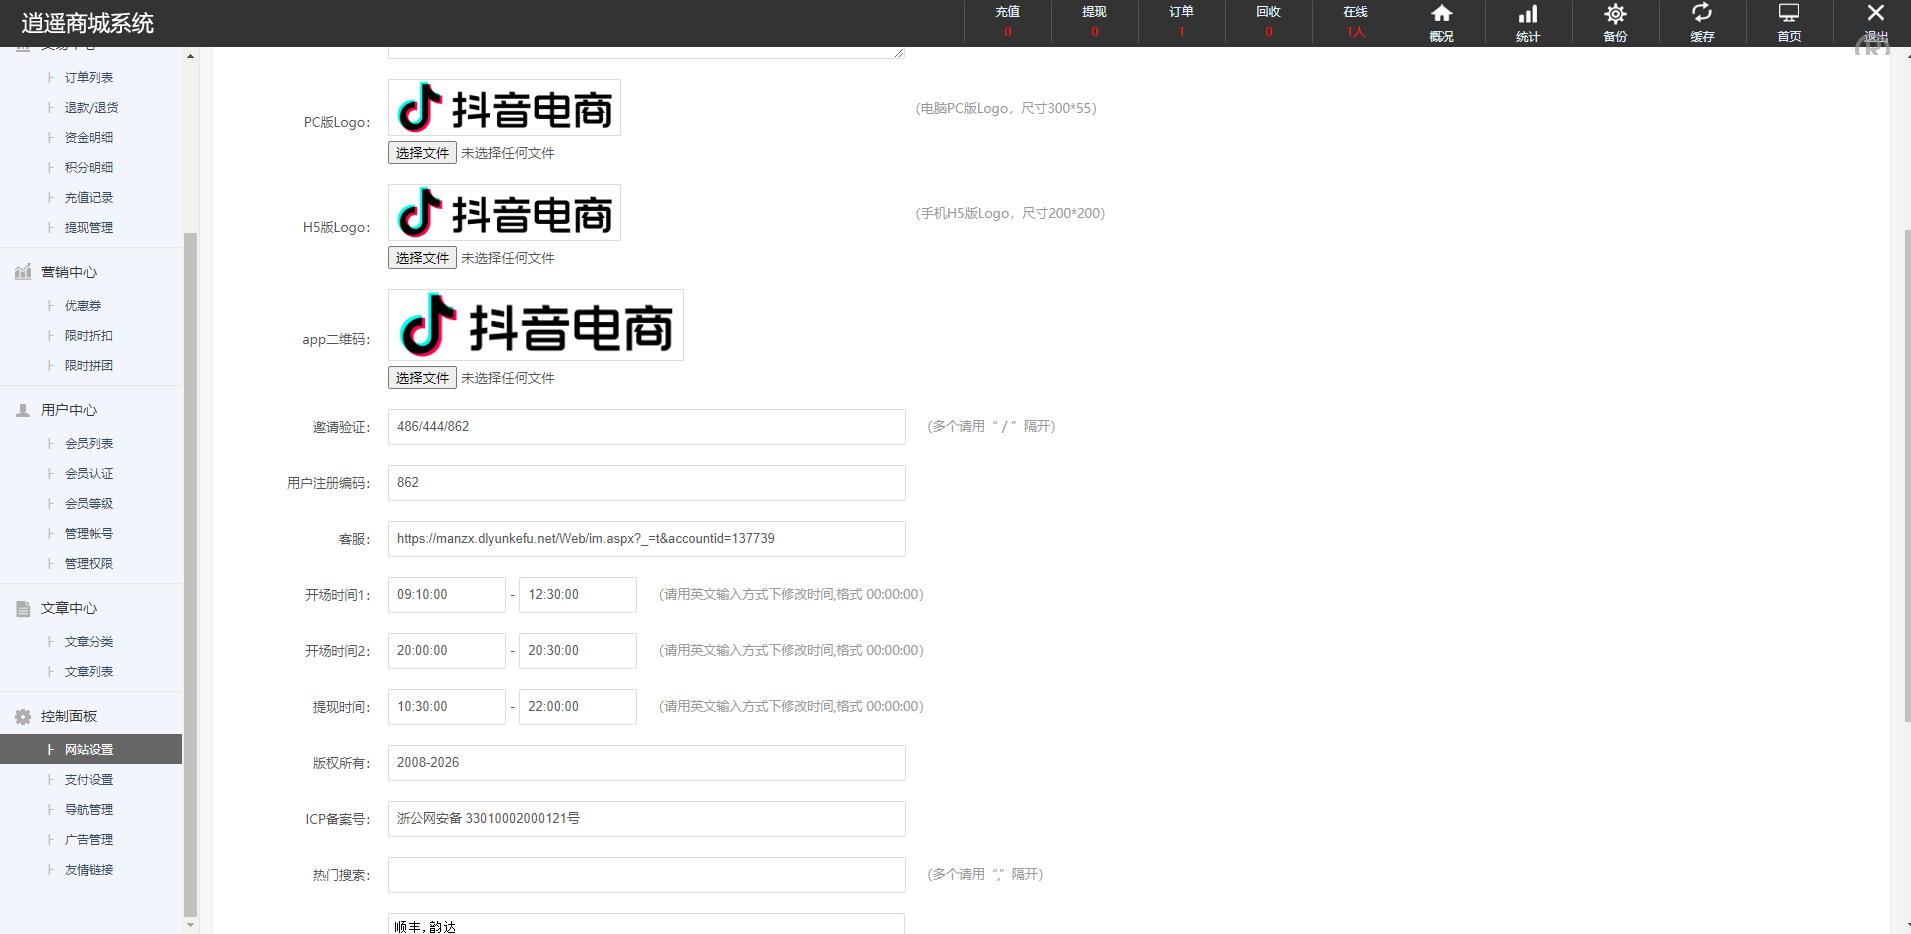Expand the 营销中心 section
Screen dimensions: 1911x934
[68, 271]
